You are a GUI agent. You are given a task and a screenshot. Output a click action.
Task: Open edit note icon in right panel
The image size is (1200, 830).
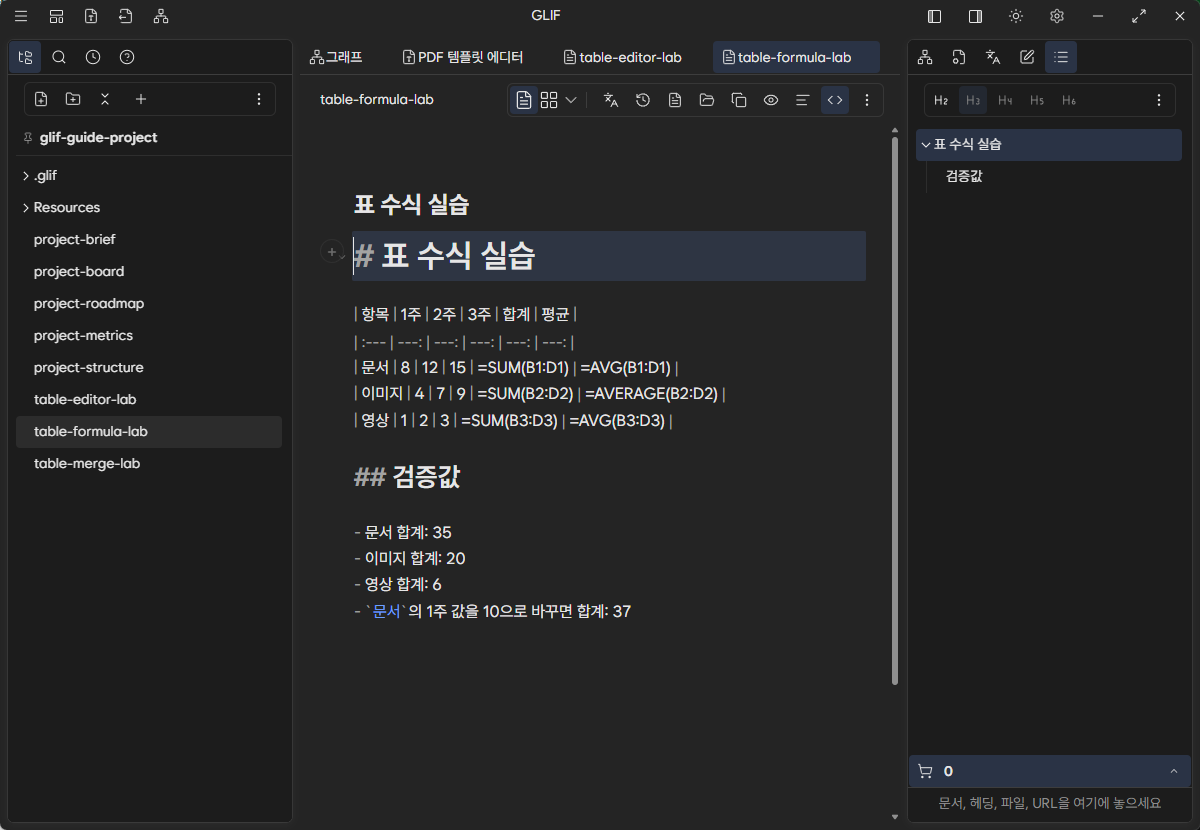[1027, 57]
